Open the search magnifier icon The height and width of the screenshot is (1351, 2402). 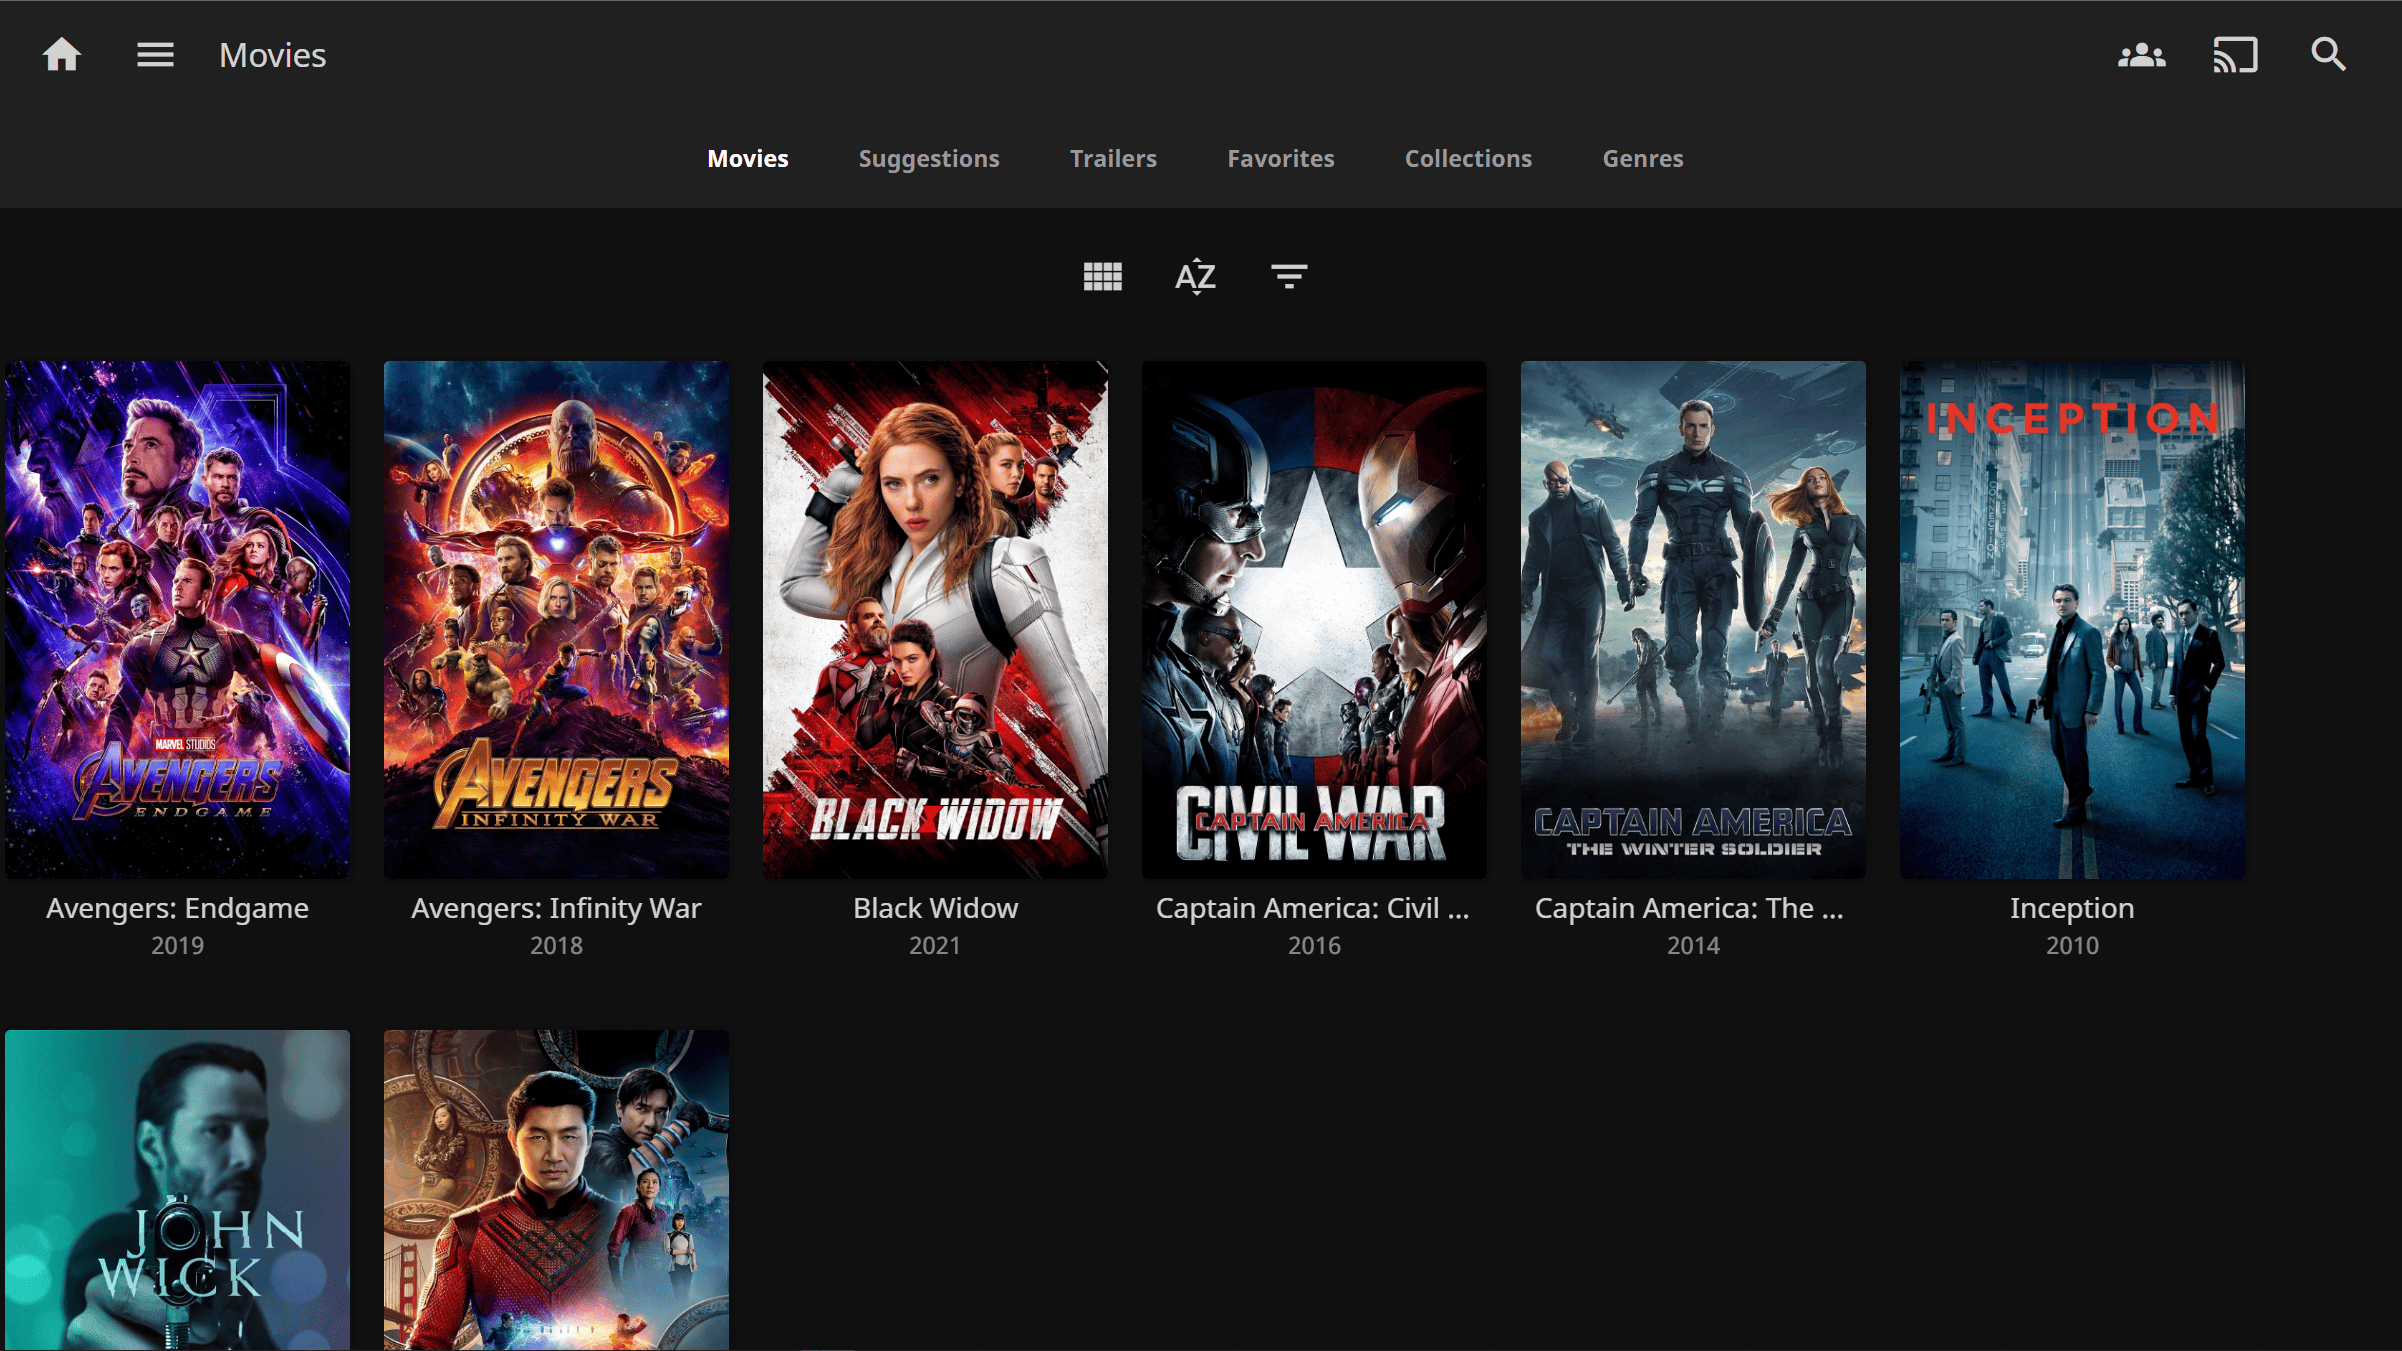click(2328, 54)
